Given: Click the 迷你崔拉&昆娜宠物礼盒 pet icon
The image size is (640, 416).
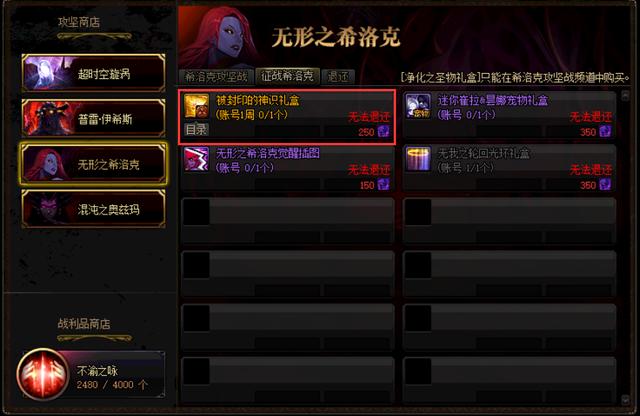Looking at the screenshot, I should [x=418, y=106].
